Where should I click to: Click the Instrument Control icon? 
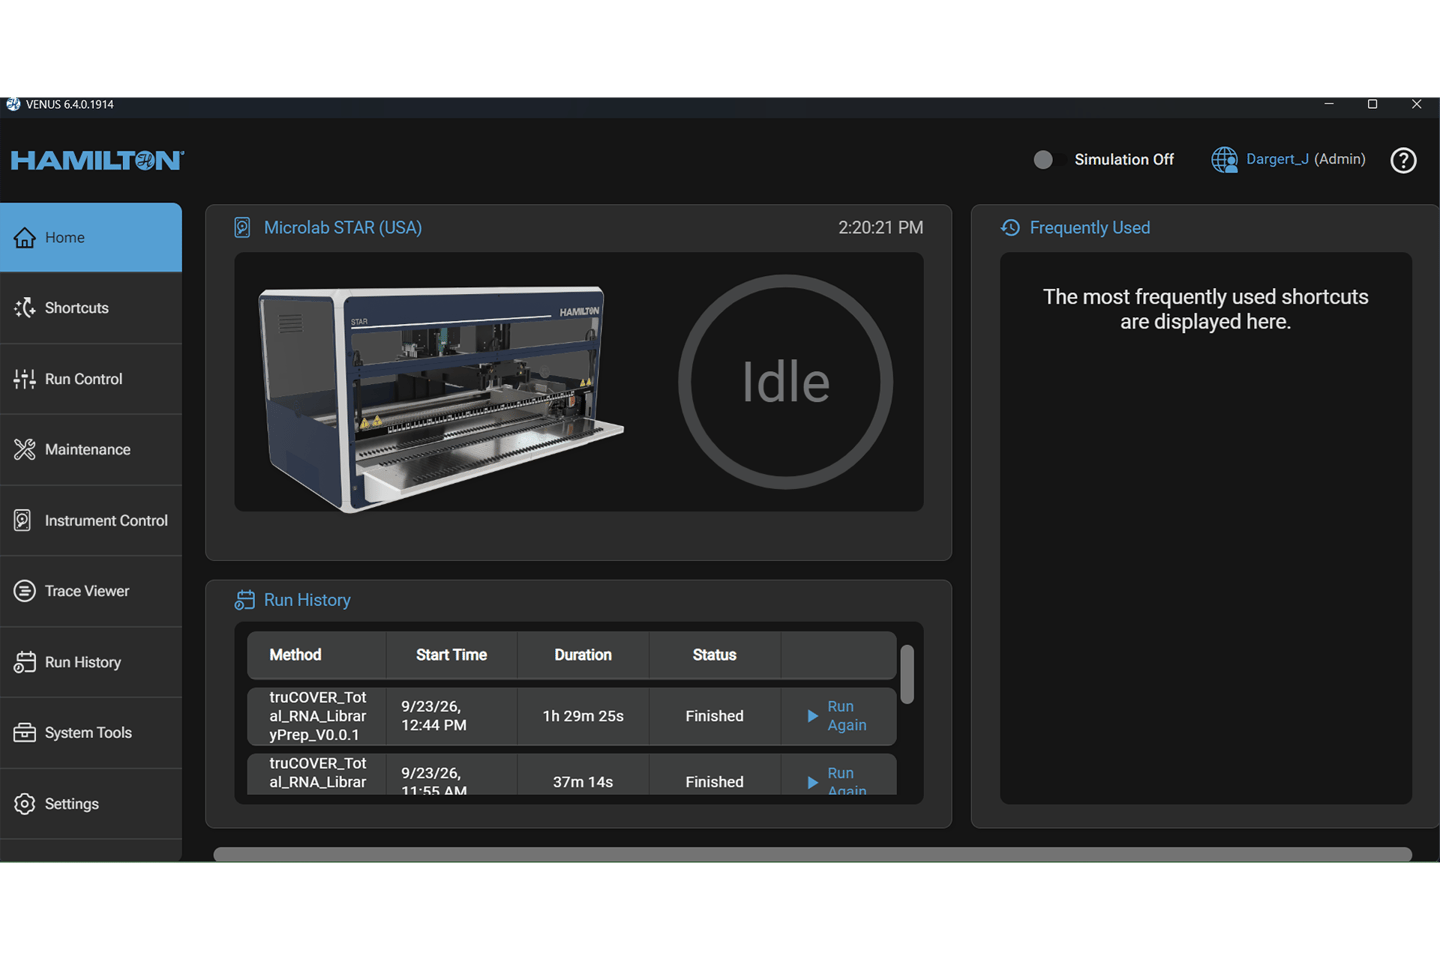(x=23, y=520)
